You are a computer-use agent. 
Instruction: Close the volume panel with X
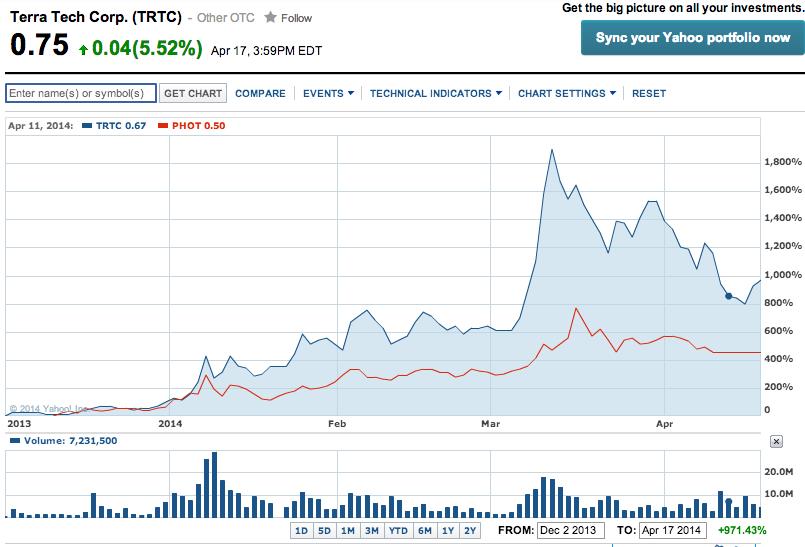(776, 441)
